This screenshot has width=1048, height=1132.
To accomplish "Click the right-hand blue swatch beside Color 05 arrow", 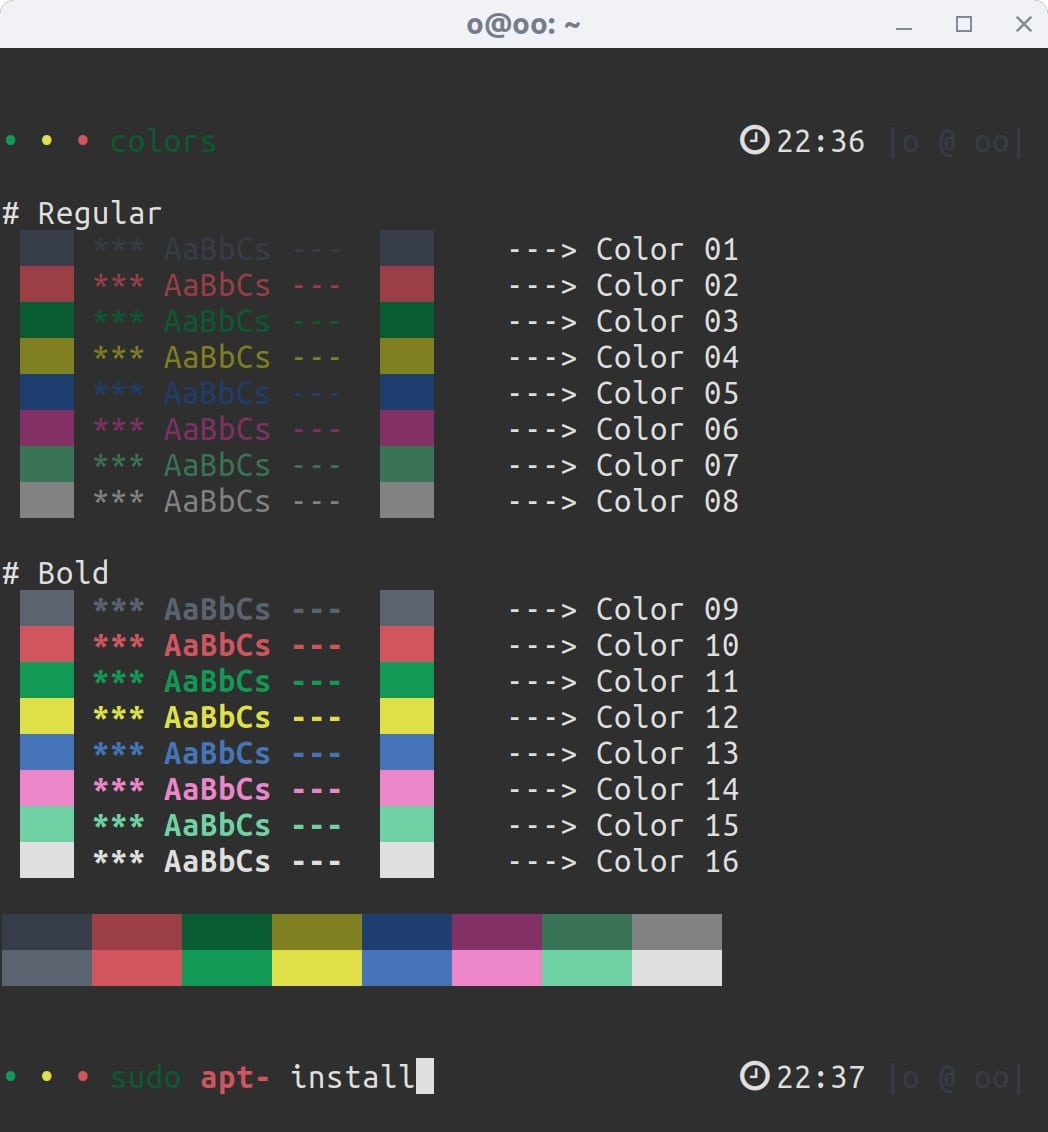I will click(x=407, y=392).
